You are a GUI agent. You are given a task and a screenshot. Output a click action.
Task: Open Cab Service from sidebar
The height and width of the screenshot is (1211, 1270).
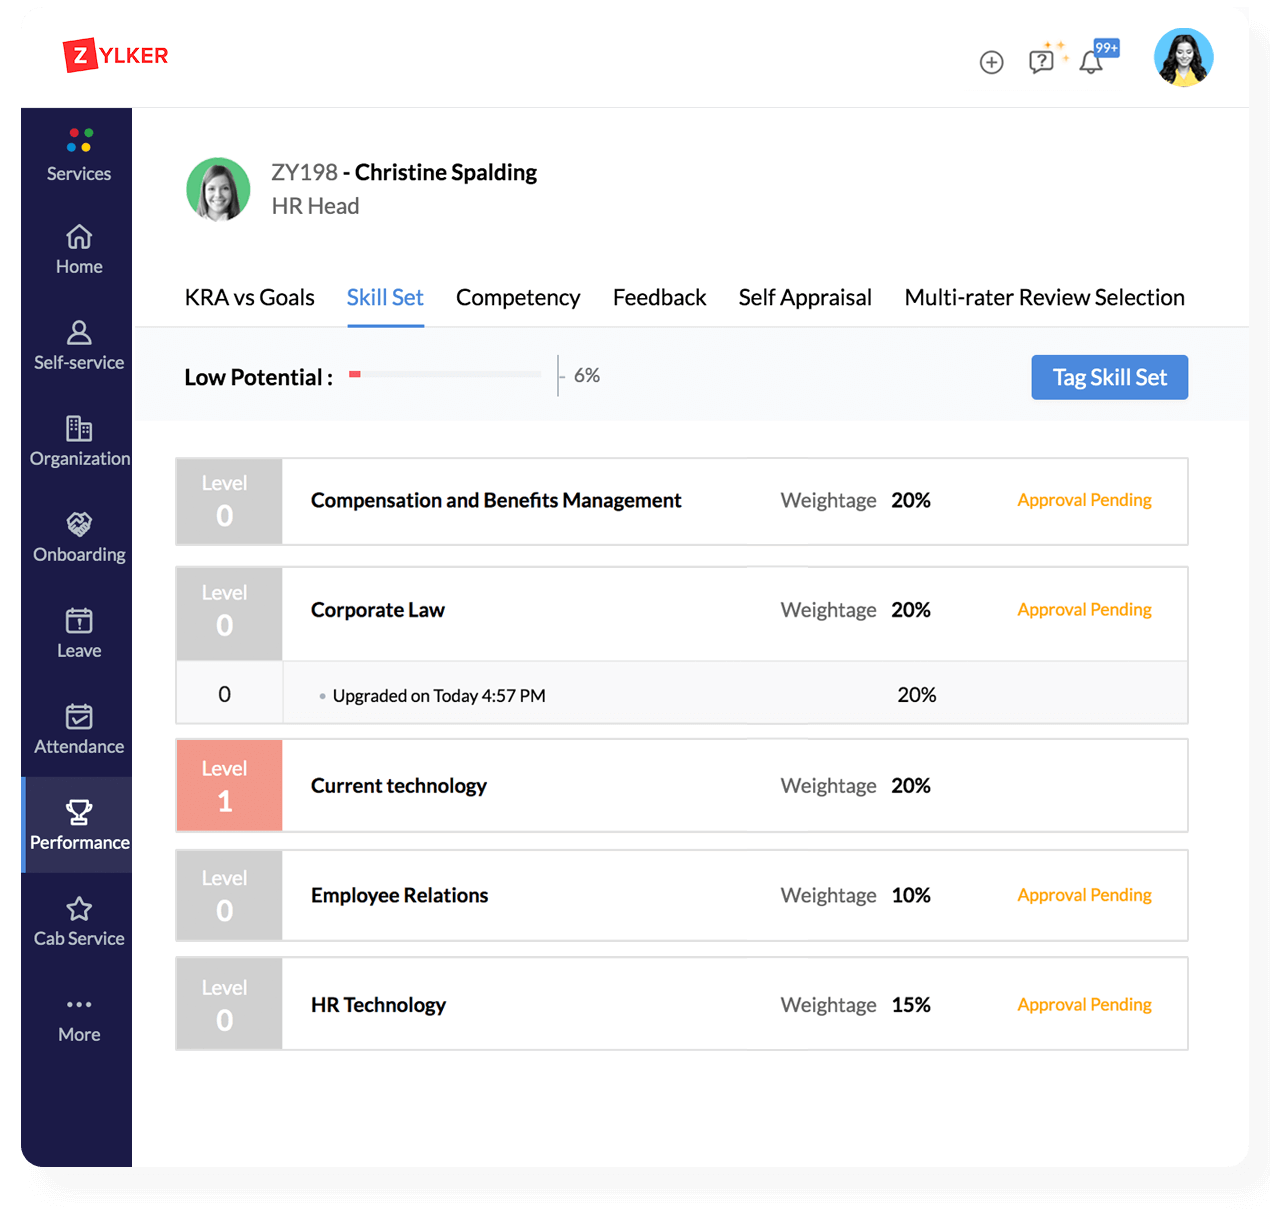[79, 921]
